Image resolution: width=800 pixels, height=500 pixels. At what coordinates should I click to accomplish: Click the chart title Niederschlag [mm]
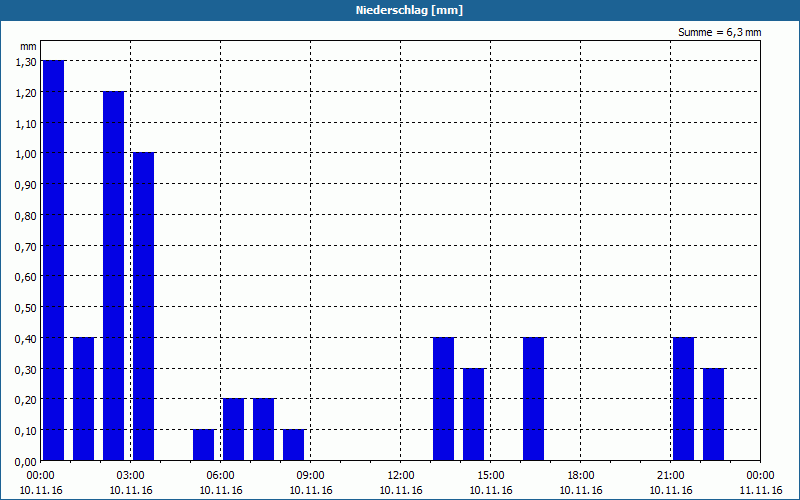click(409, 10)
